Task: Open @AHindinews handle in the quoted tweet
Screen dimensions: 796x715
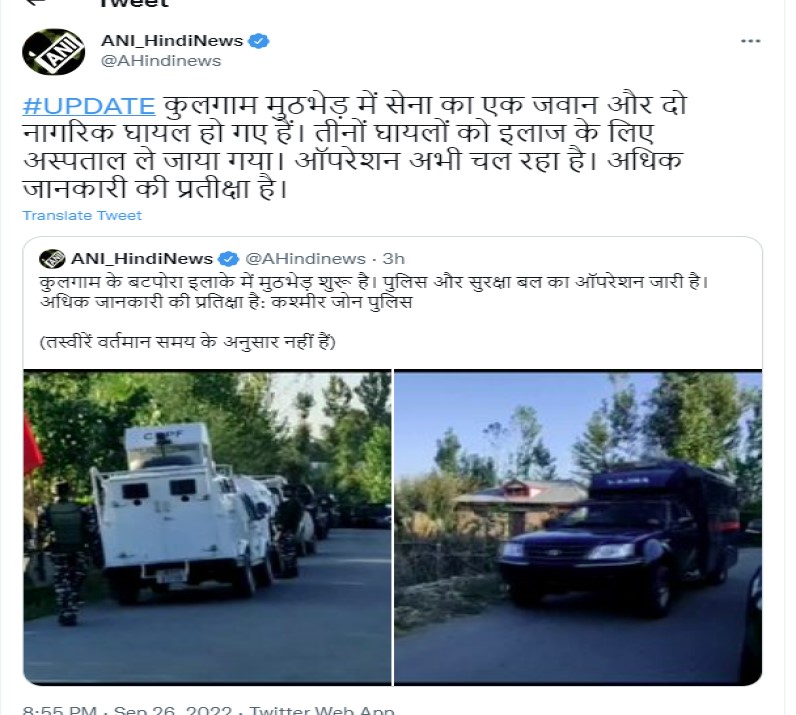Action: pyautogui.click(x=306, y=258)
